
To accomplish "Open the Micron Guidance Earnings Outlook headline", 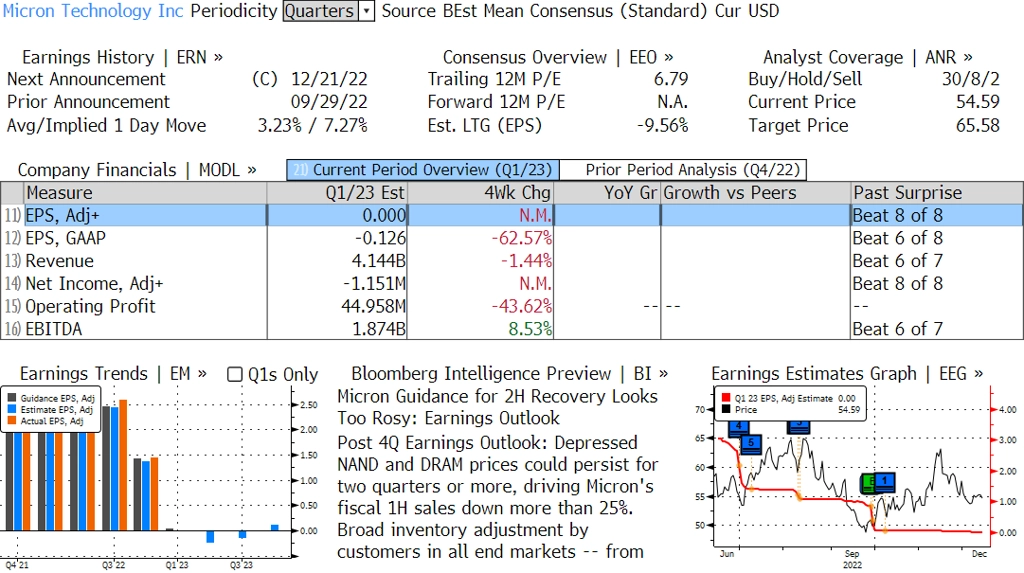I will tap(497, 407).
